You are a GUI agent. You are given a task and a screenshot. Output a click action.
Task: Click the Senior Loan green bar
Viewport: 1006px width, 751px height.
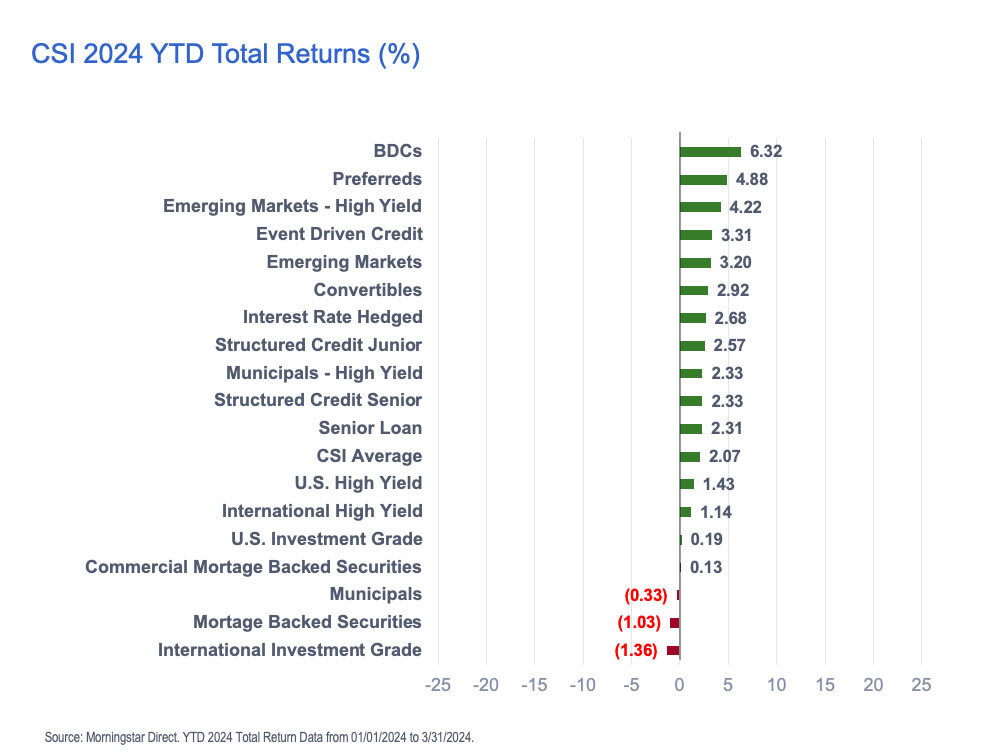(691, 428)
